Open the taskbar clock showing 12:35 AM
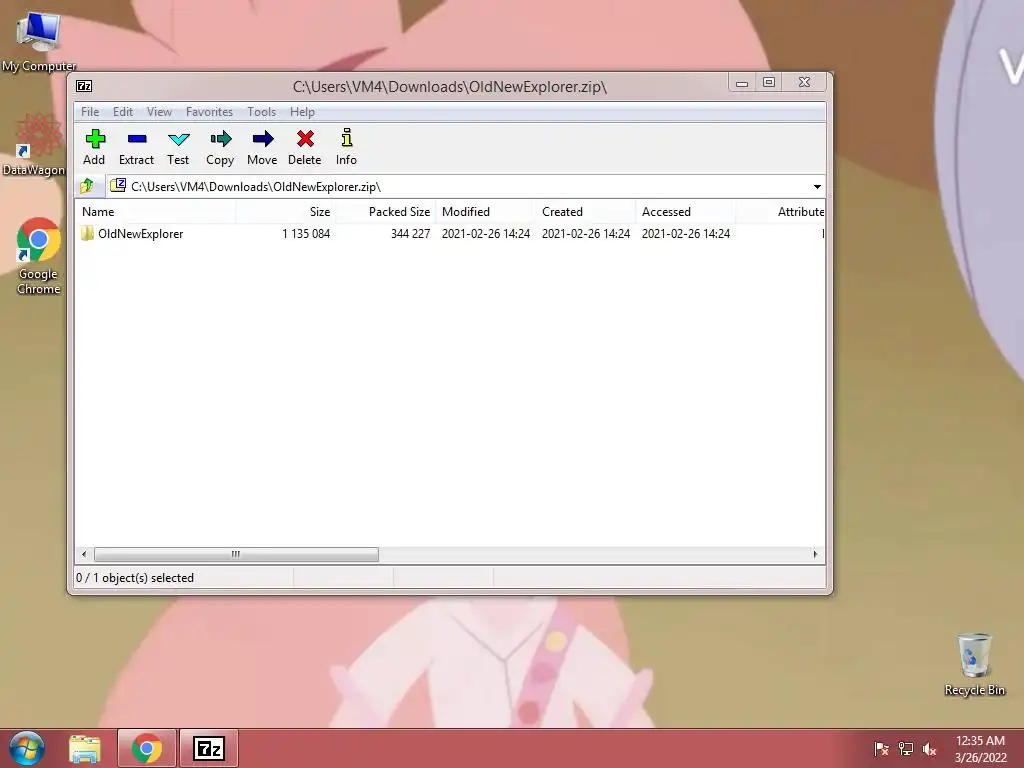Viewport: 1024px width, 768px height. point(980,748)
